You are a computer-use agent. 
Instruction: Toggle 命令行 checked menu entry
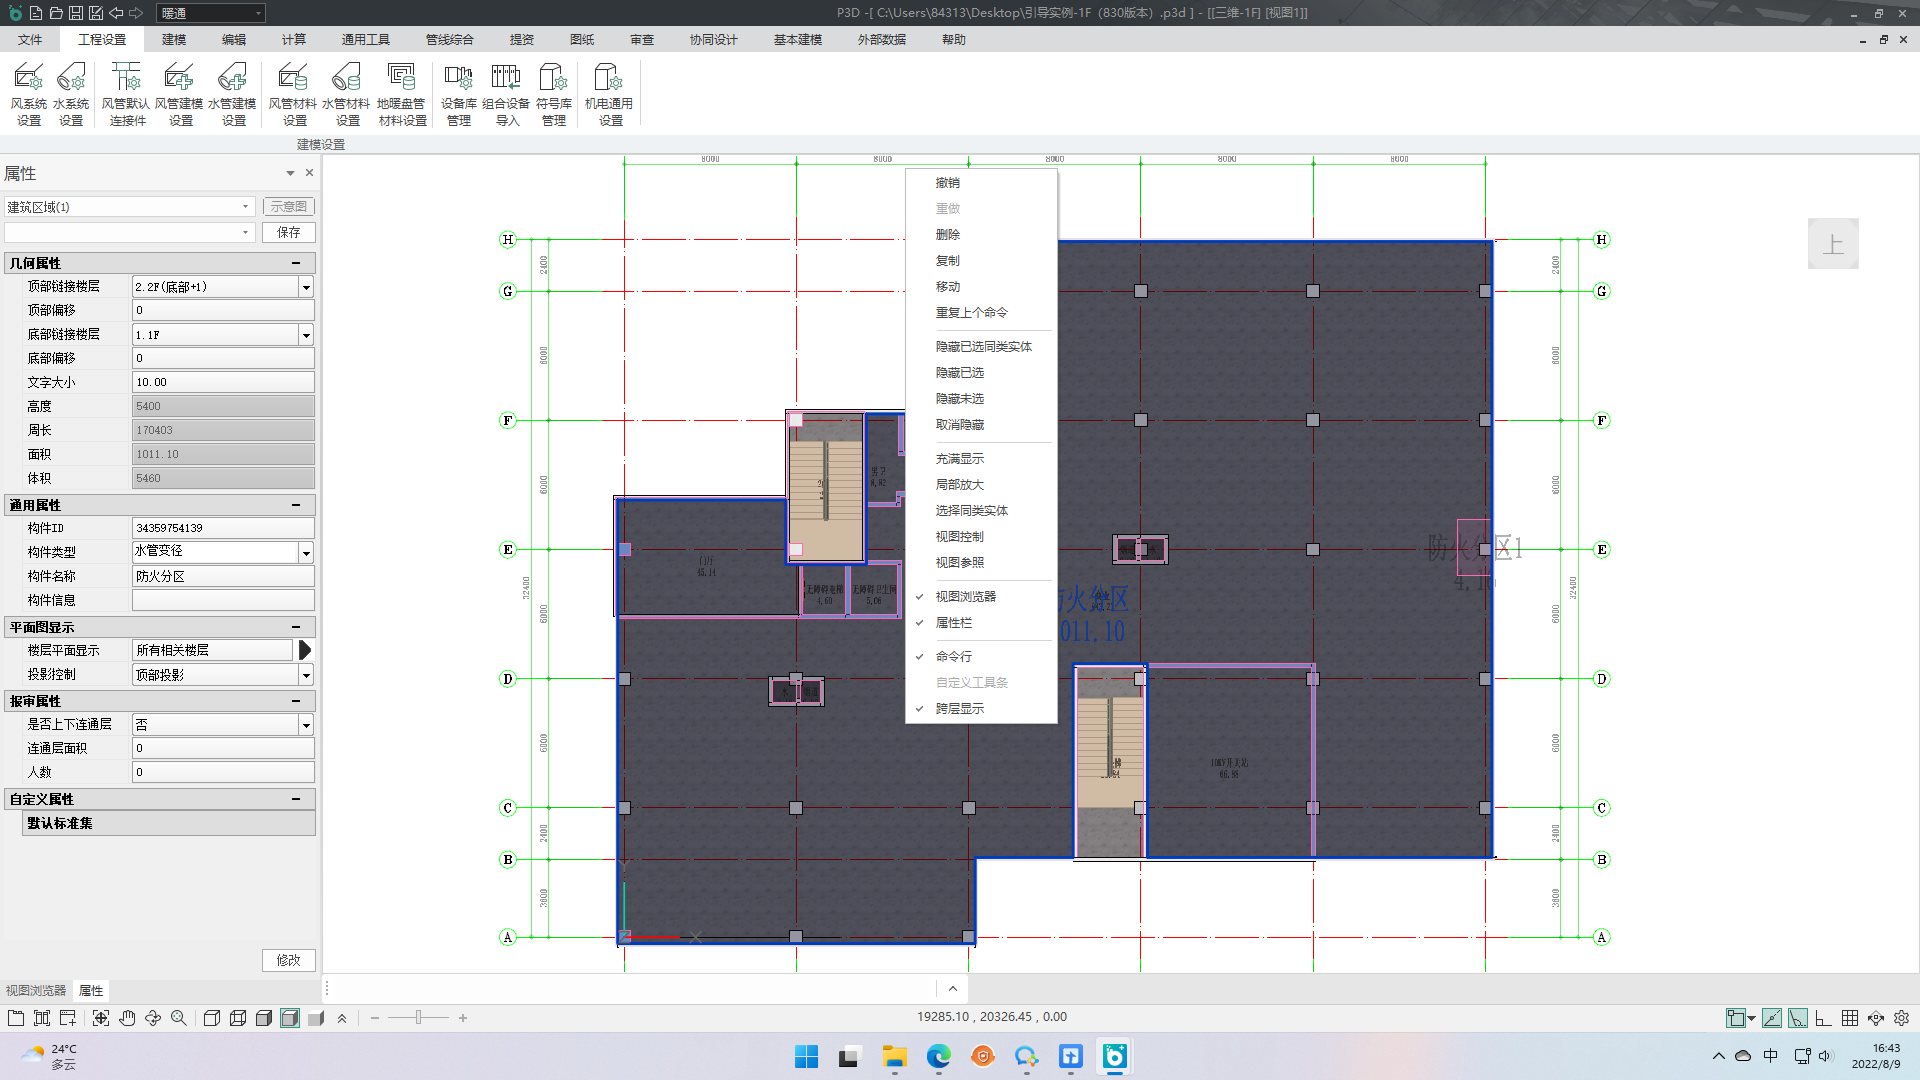tap(953, 657)
